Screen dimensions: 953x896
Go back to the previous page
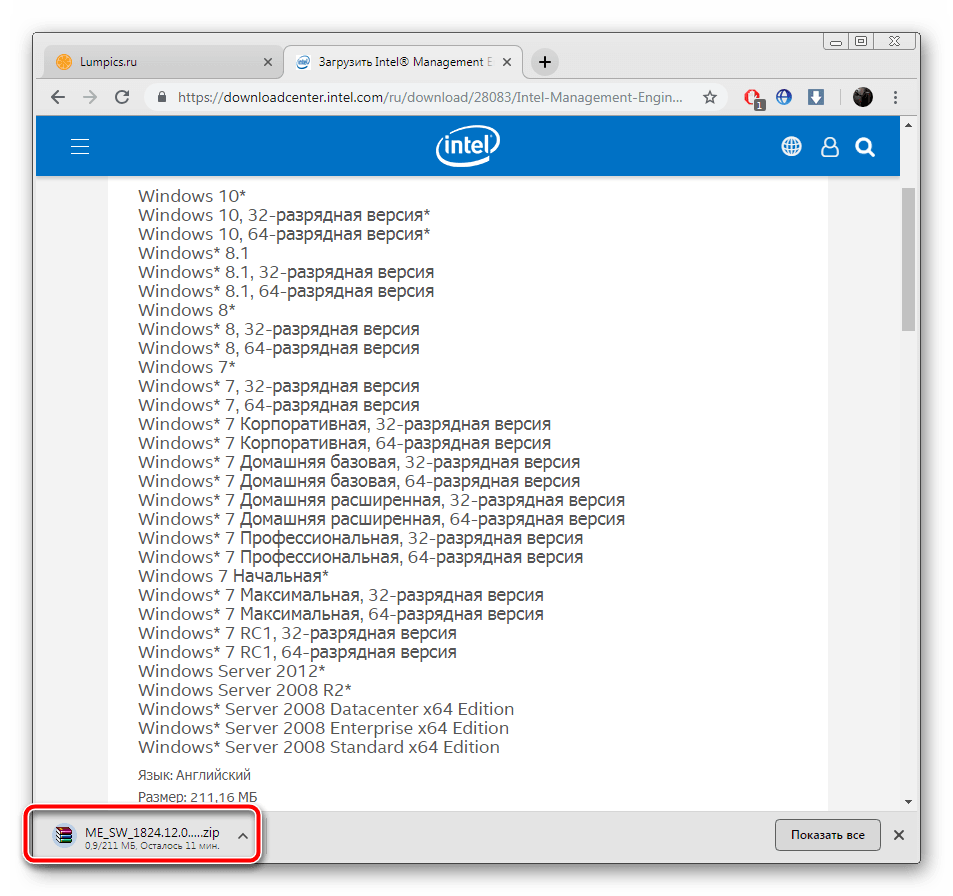point(58,97)
